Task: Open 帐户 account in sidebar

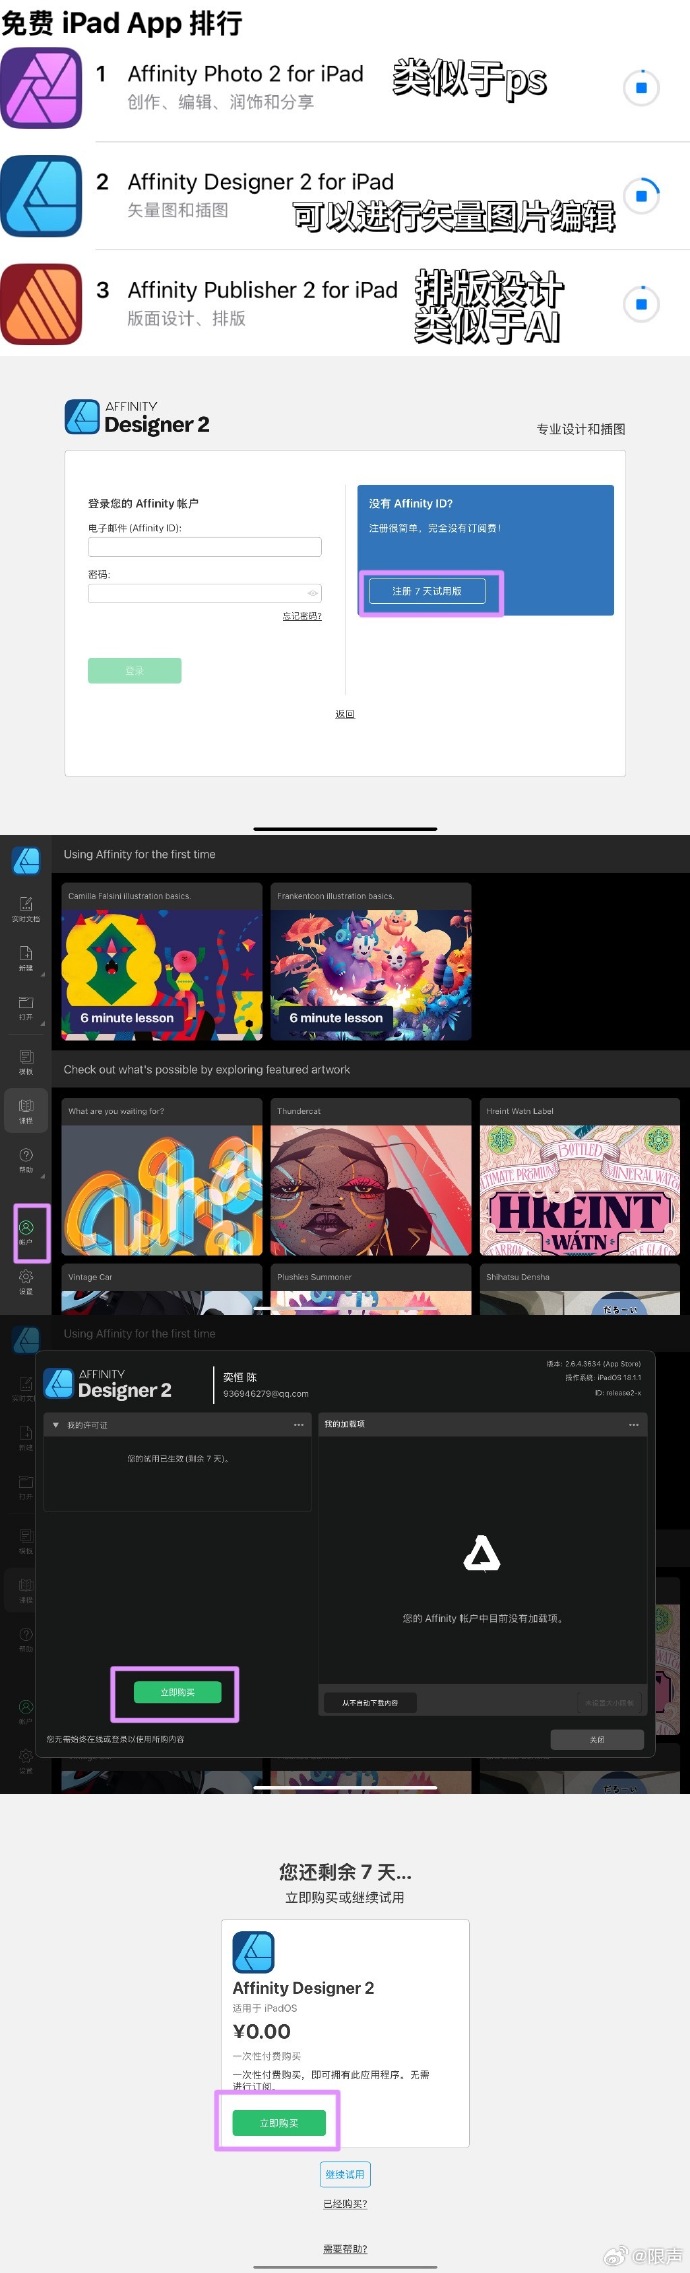Action: [26, 1232]
